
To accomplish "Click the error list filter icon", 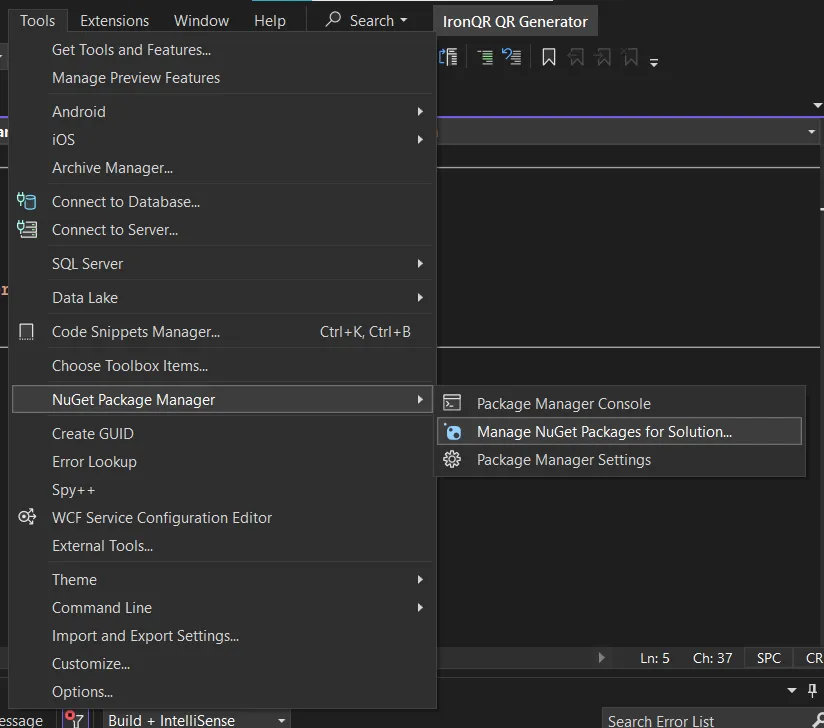I will pyautogui.click(x=74, y=719).
